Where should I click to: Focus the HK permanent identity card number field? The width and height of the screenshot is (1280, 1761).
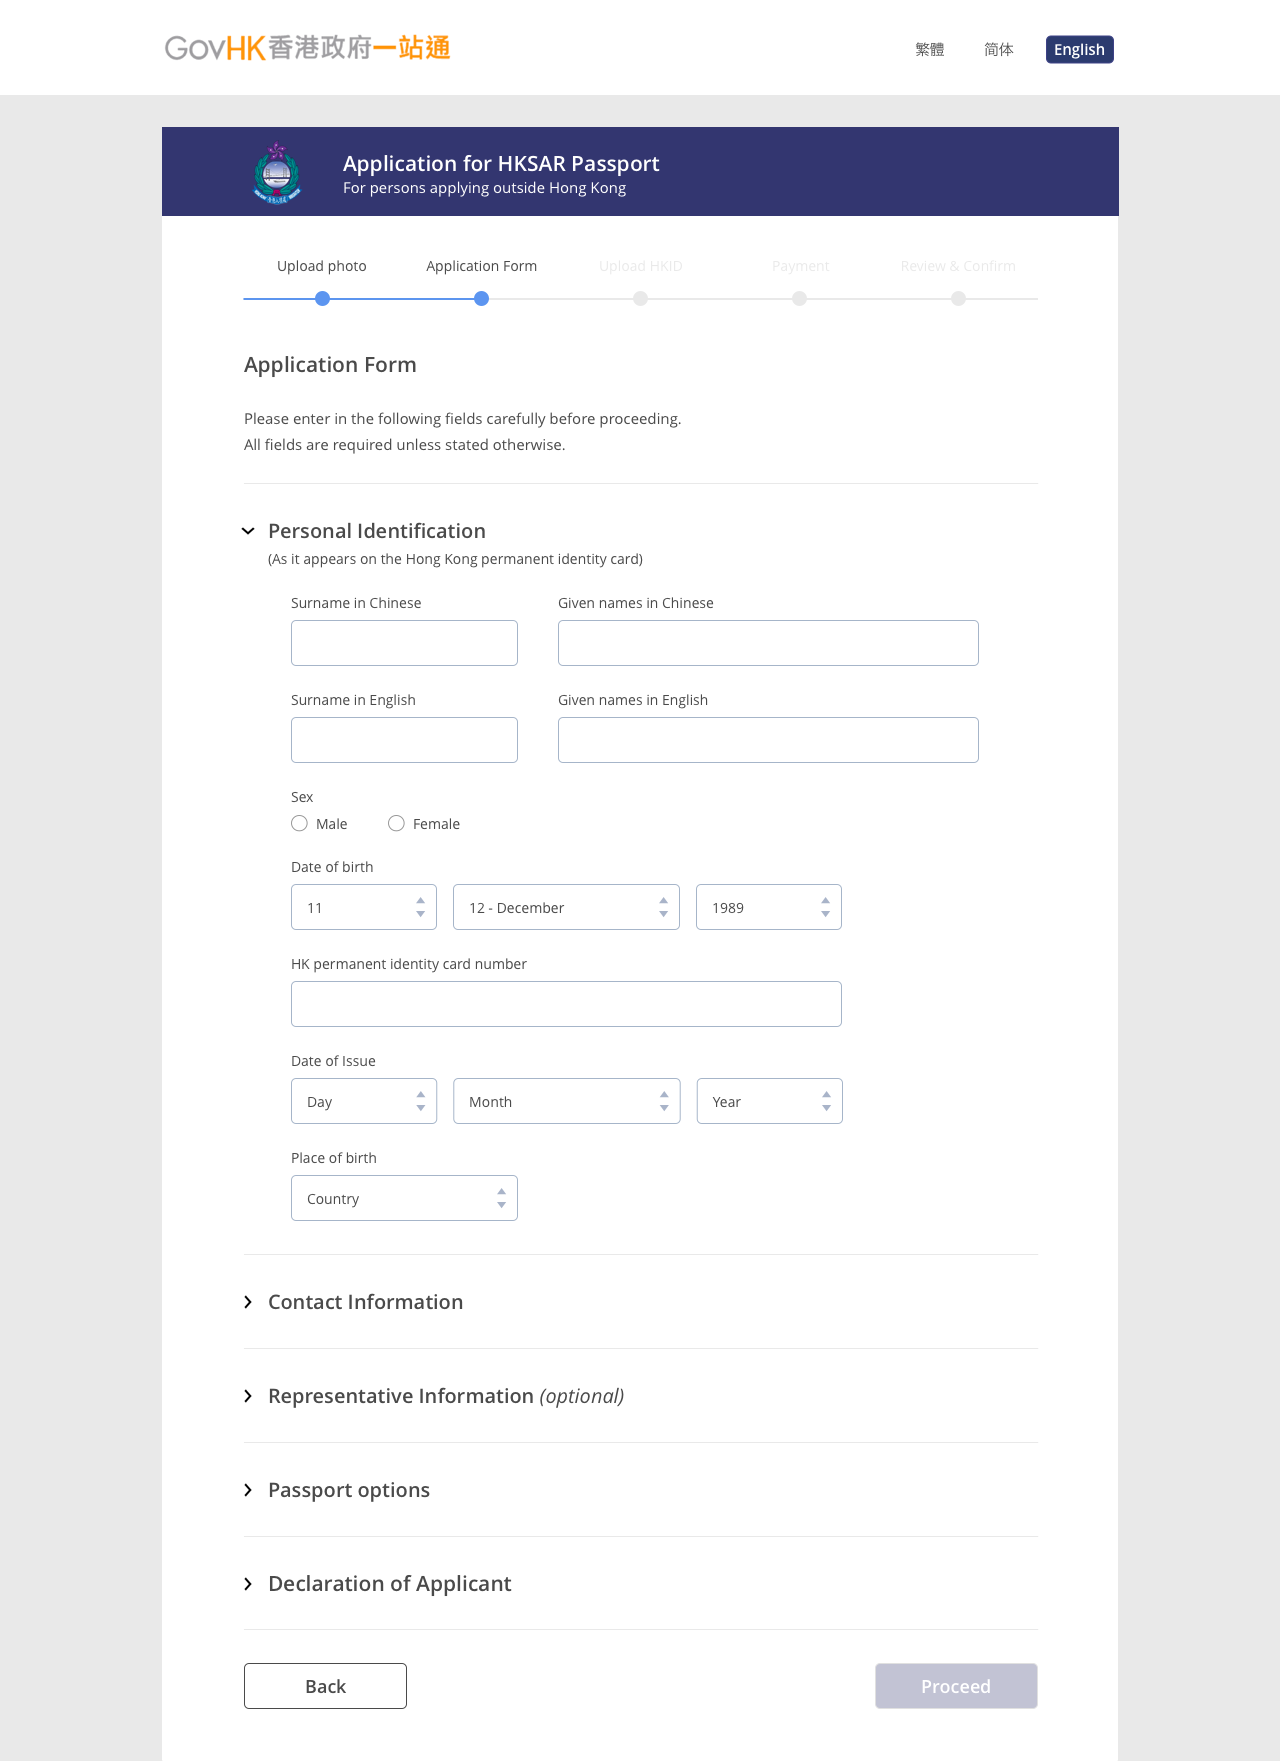566,1004
